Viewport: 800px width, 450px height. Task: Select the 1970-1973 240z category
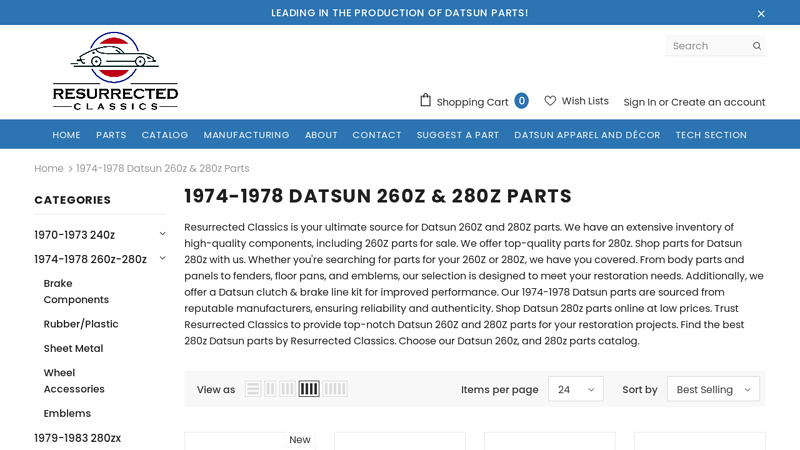click(x=74, y=235)
